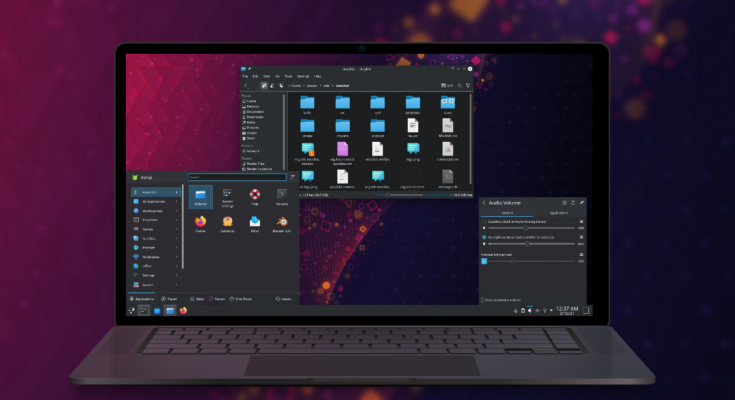Launch Blender from the launcher favorites
The width and height of the screenshot is (735, 400).
pyautogui.click(x=282, y=223)
